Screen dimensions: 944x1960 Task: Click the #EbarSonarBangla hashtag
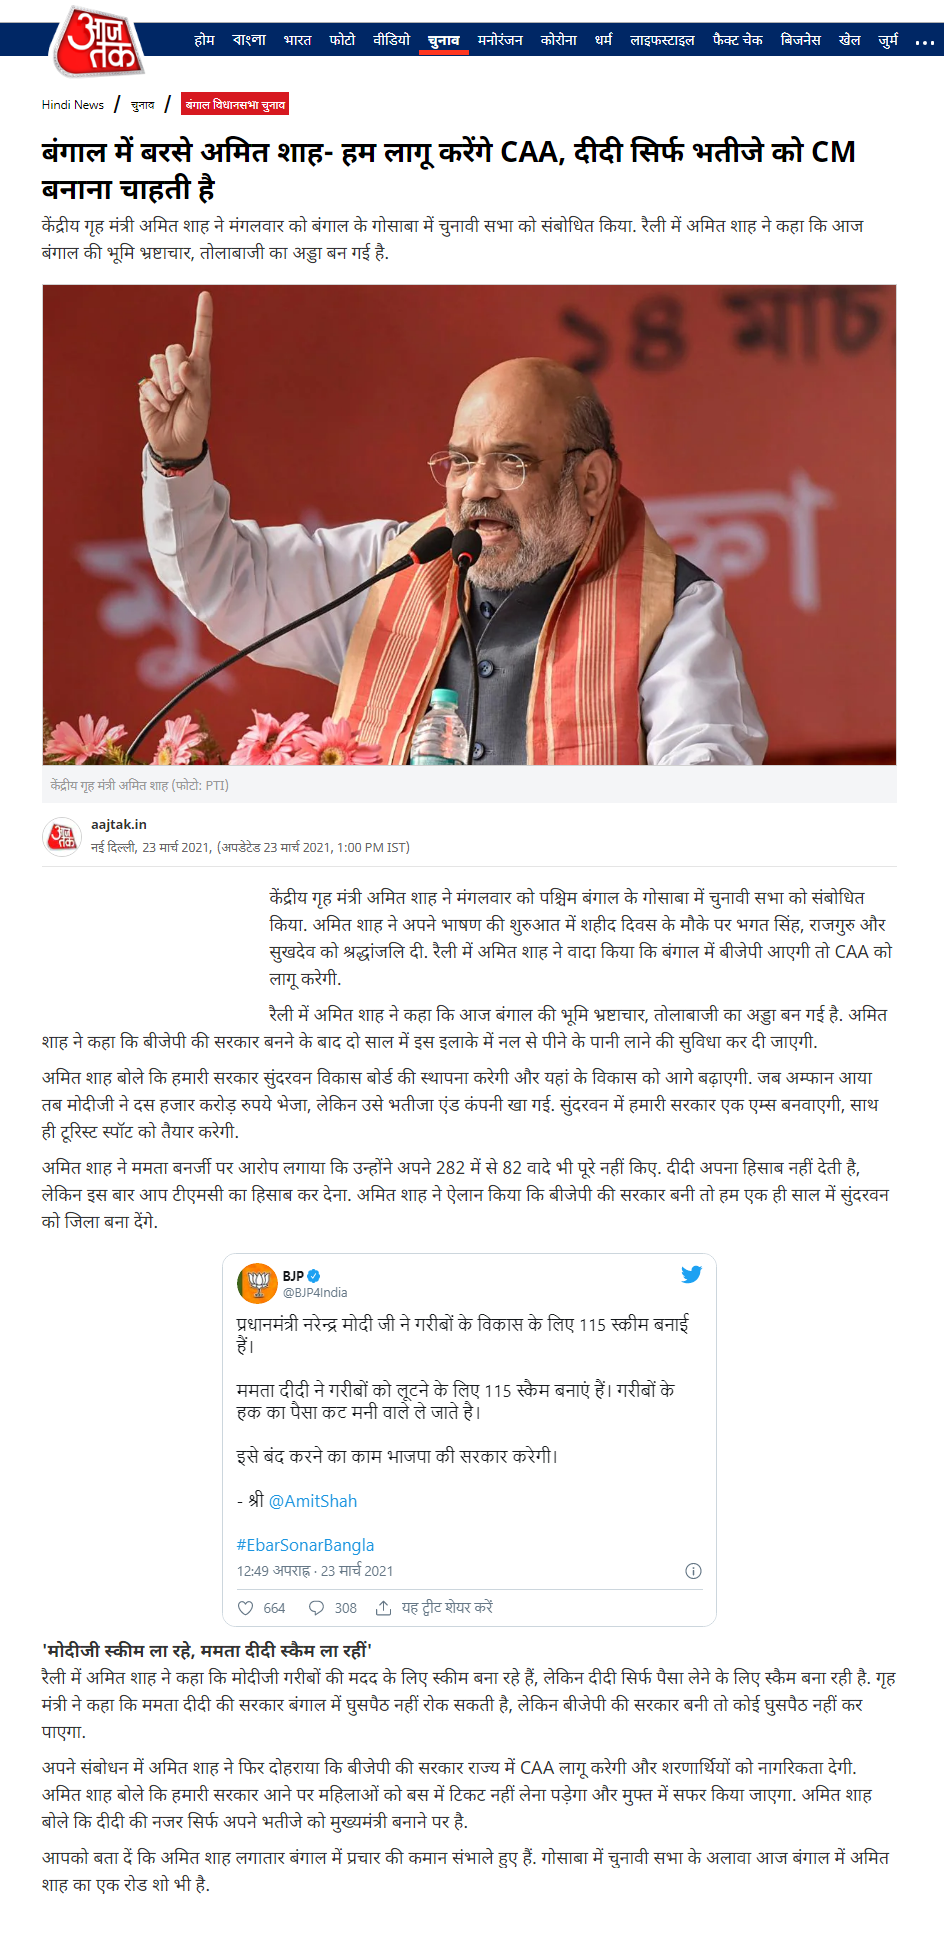[x=305, y=1545]
